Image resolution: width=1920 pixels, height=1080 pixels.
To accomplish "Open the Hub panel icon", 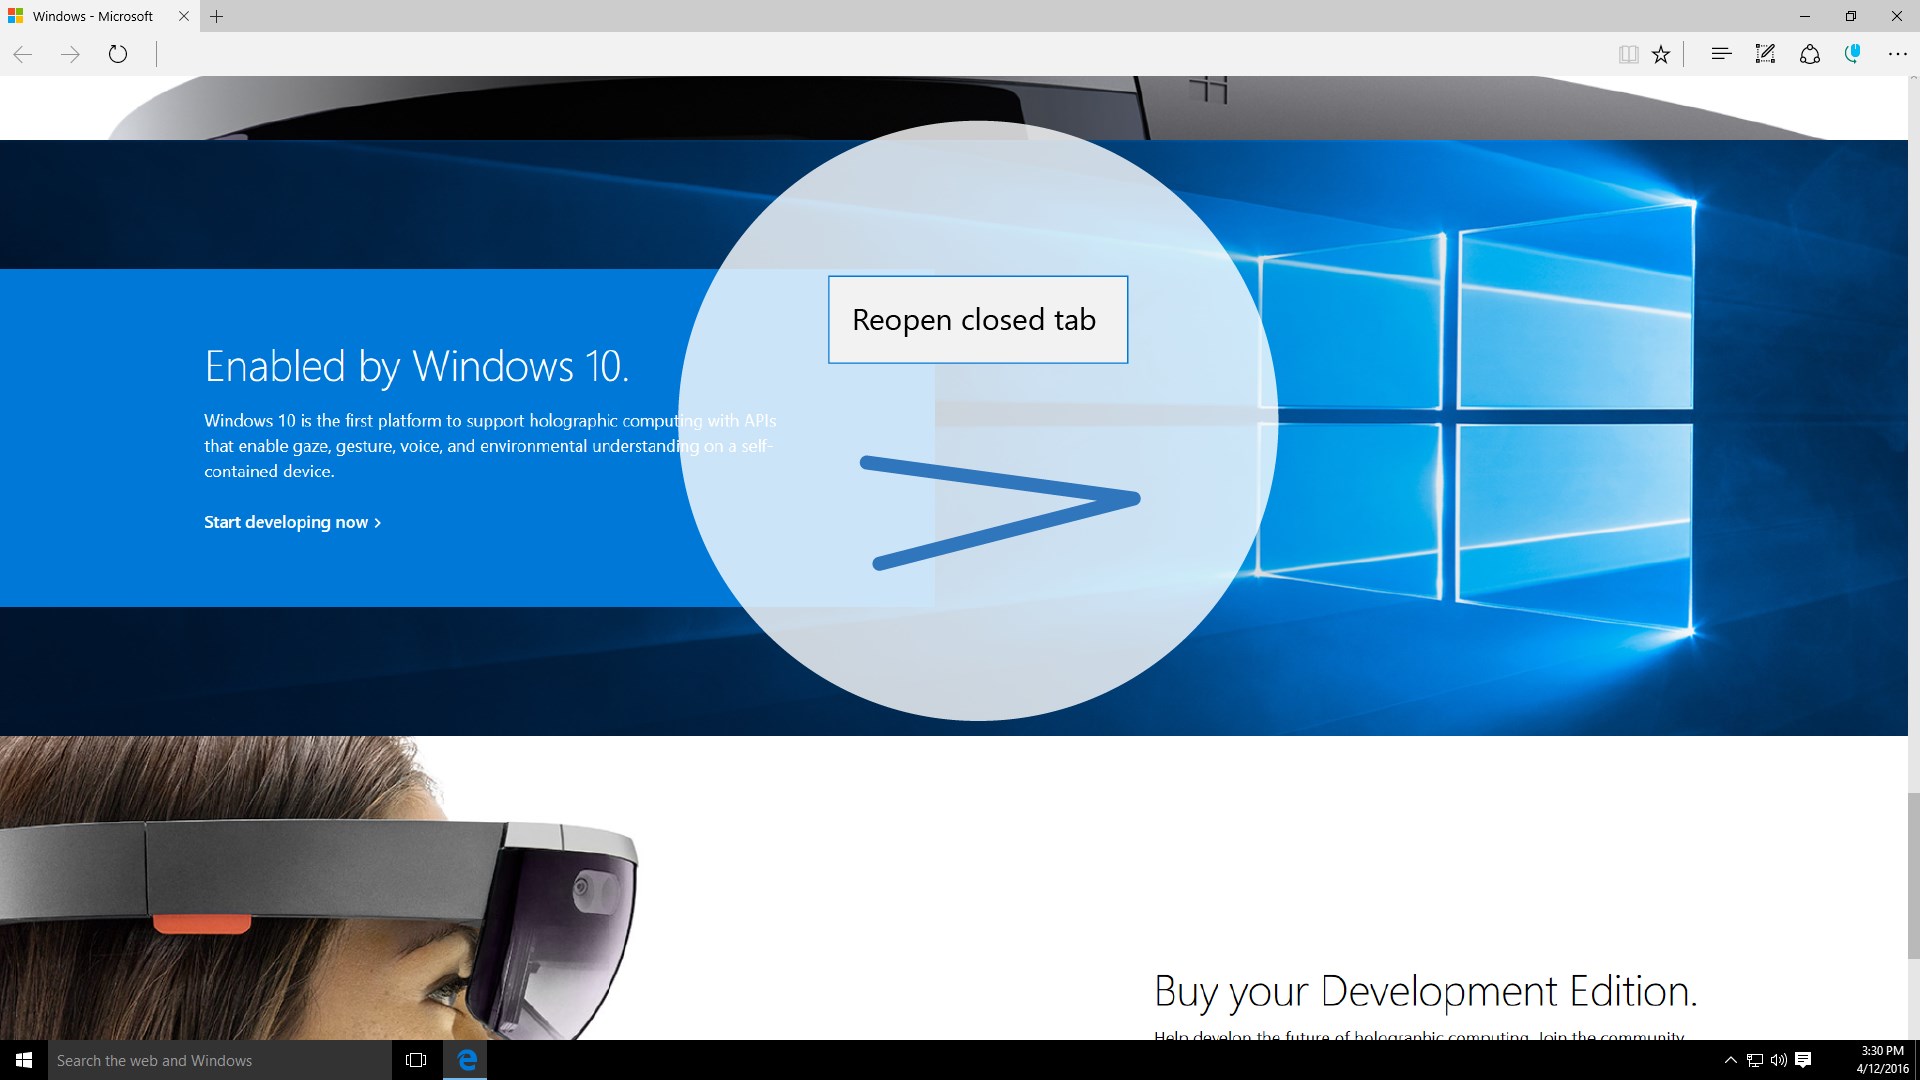I will click(x=1721, y=54).
